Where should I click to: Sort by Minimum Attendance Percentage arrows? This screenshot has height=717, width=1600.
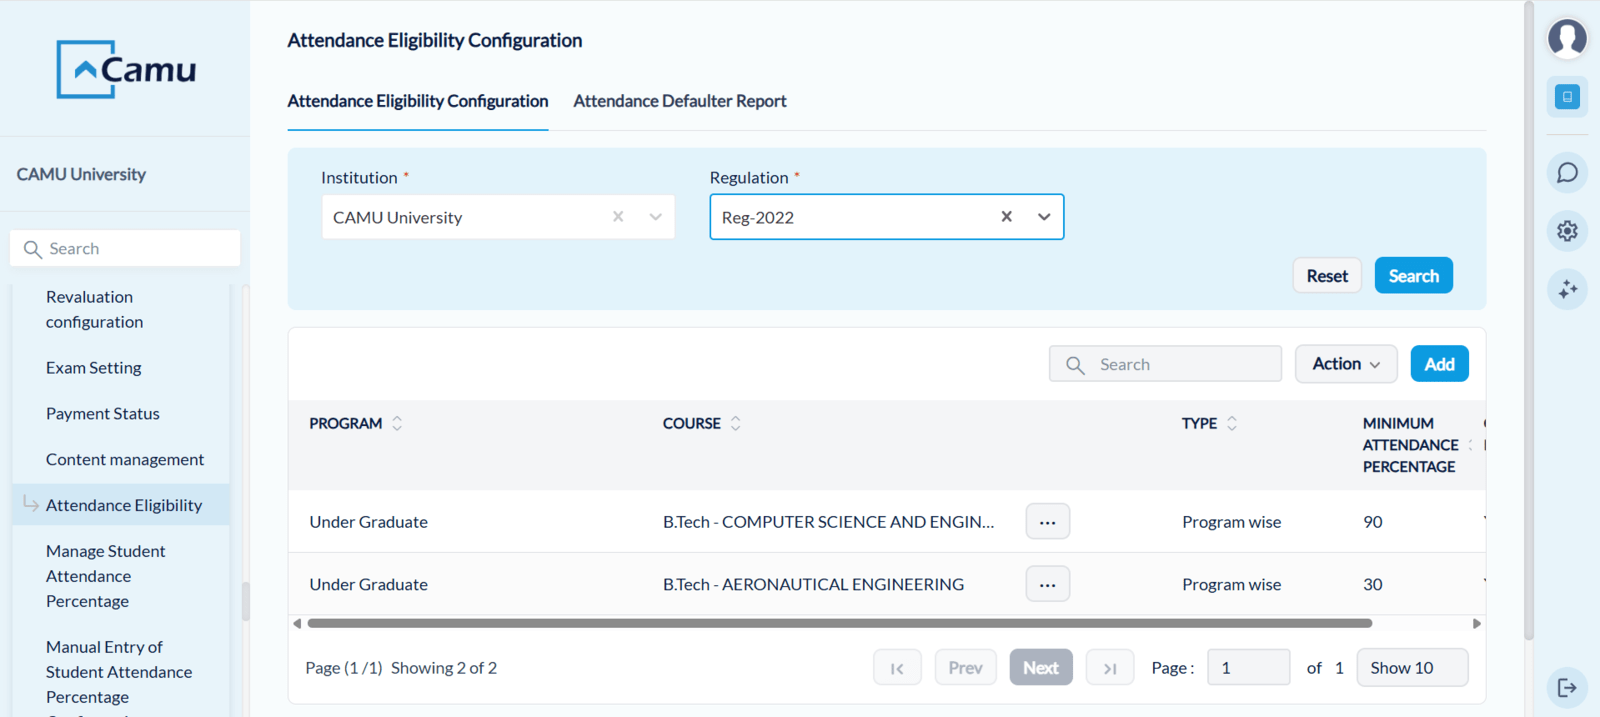[x=1470, y=445]
